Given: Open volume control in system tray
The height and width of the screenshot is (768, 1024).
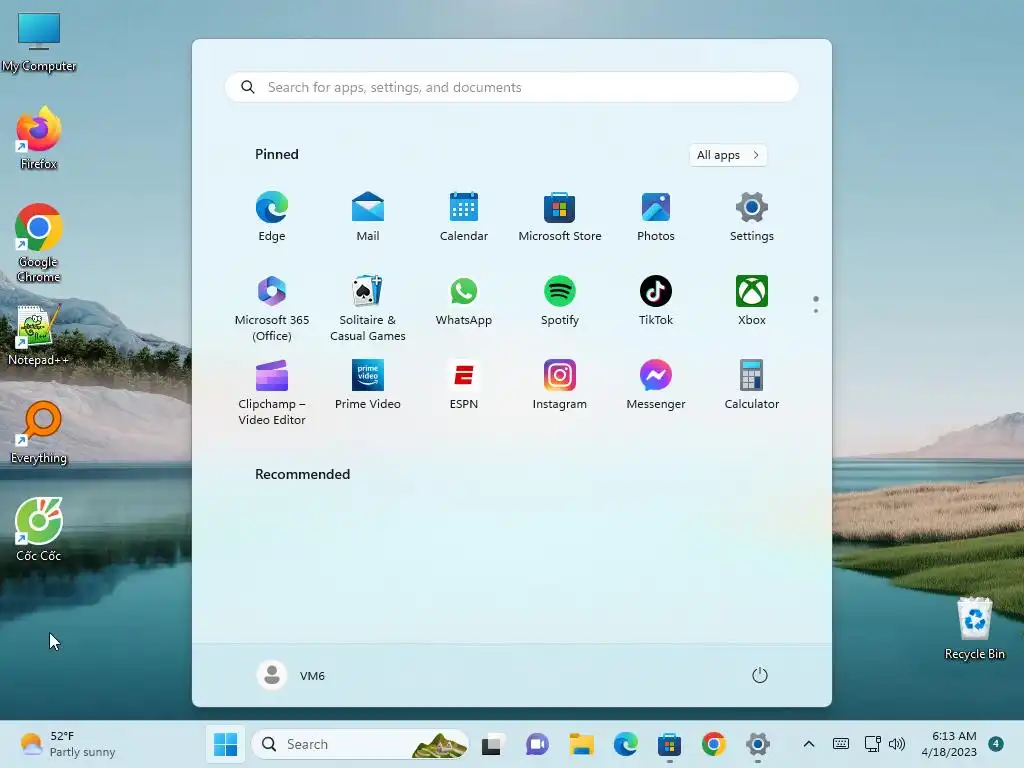Looking at the screenshot, I should point(897,744).
